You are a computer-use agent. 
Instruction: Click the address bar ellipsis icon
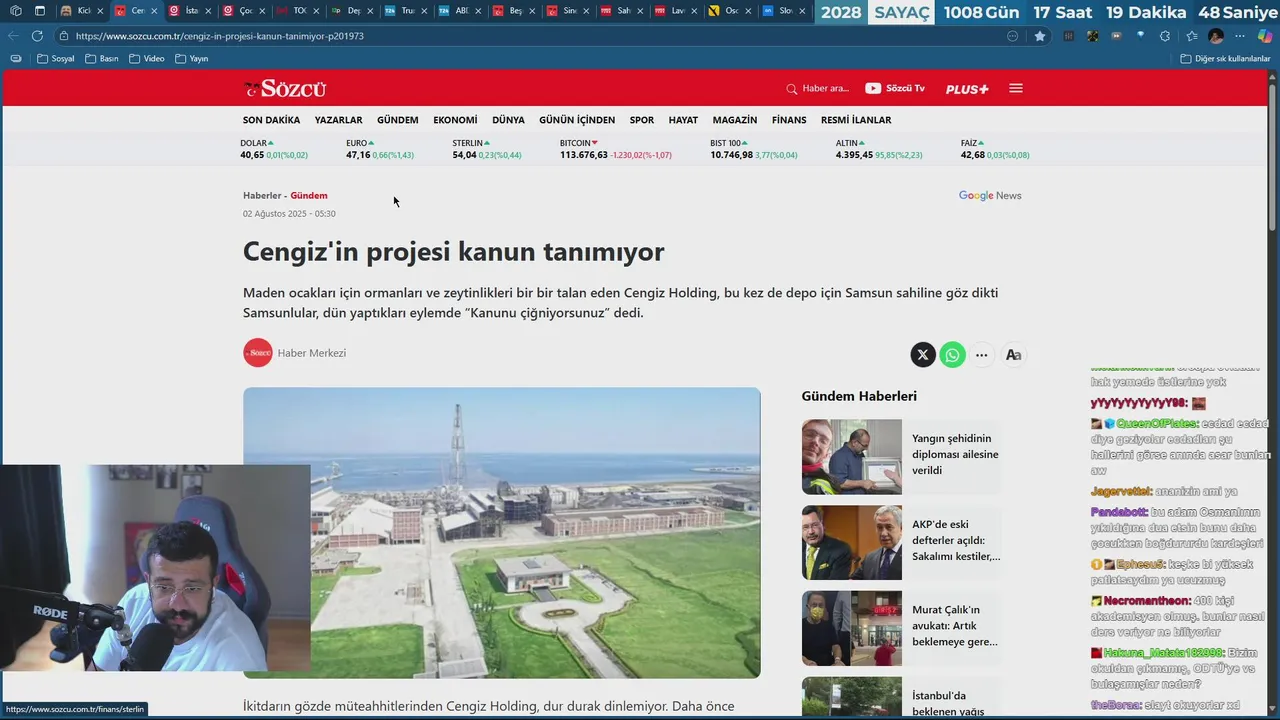(x=1013, y=36)
